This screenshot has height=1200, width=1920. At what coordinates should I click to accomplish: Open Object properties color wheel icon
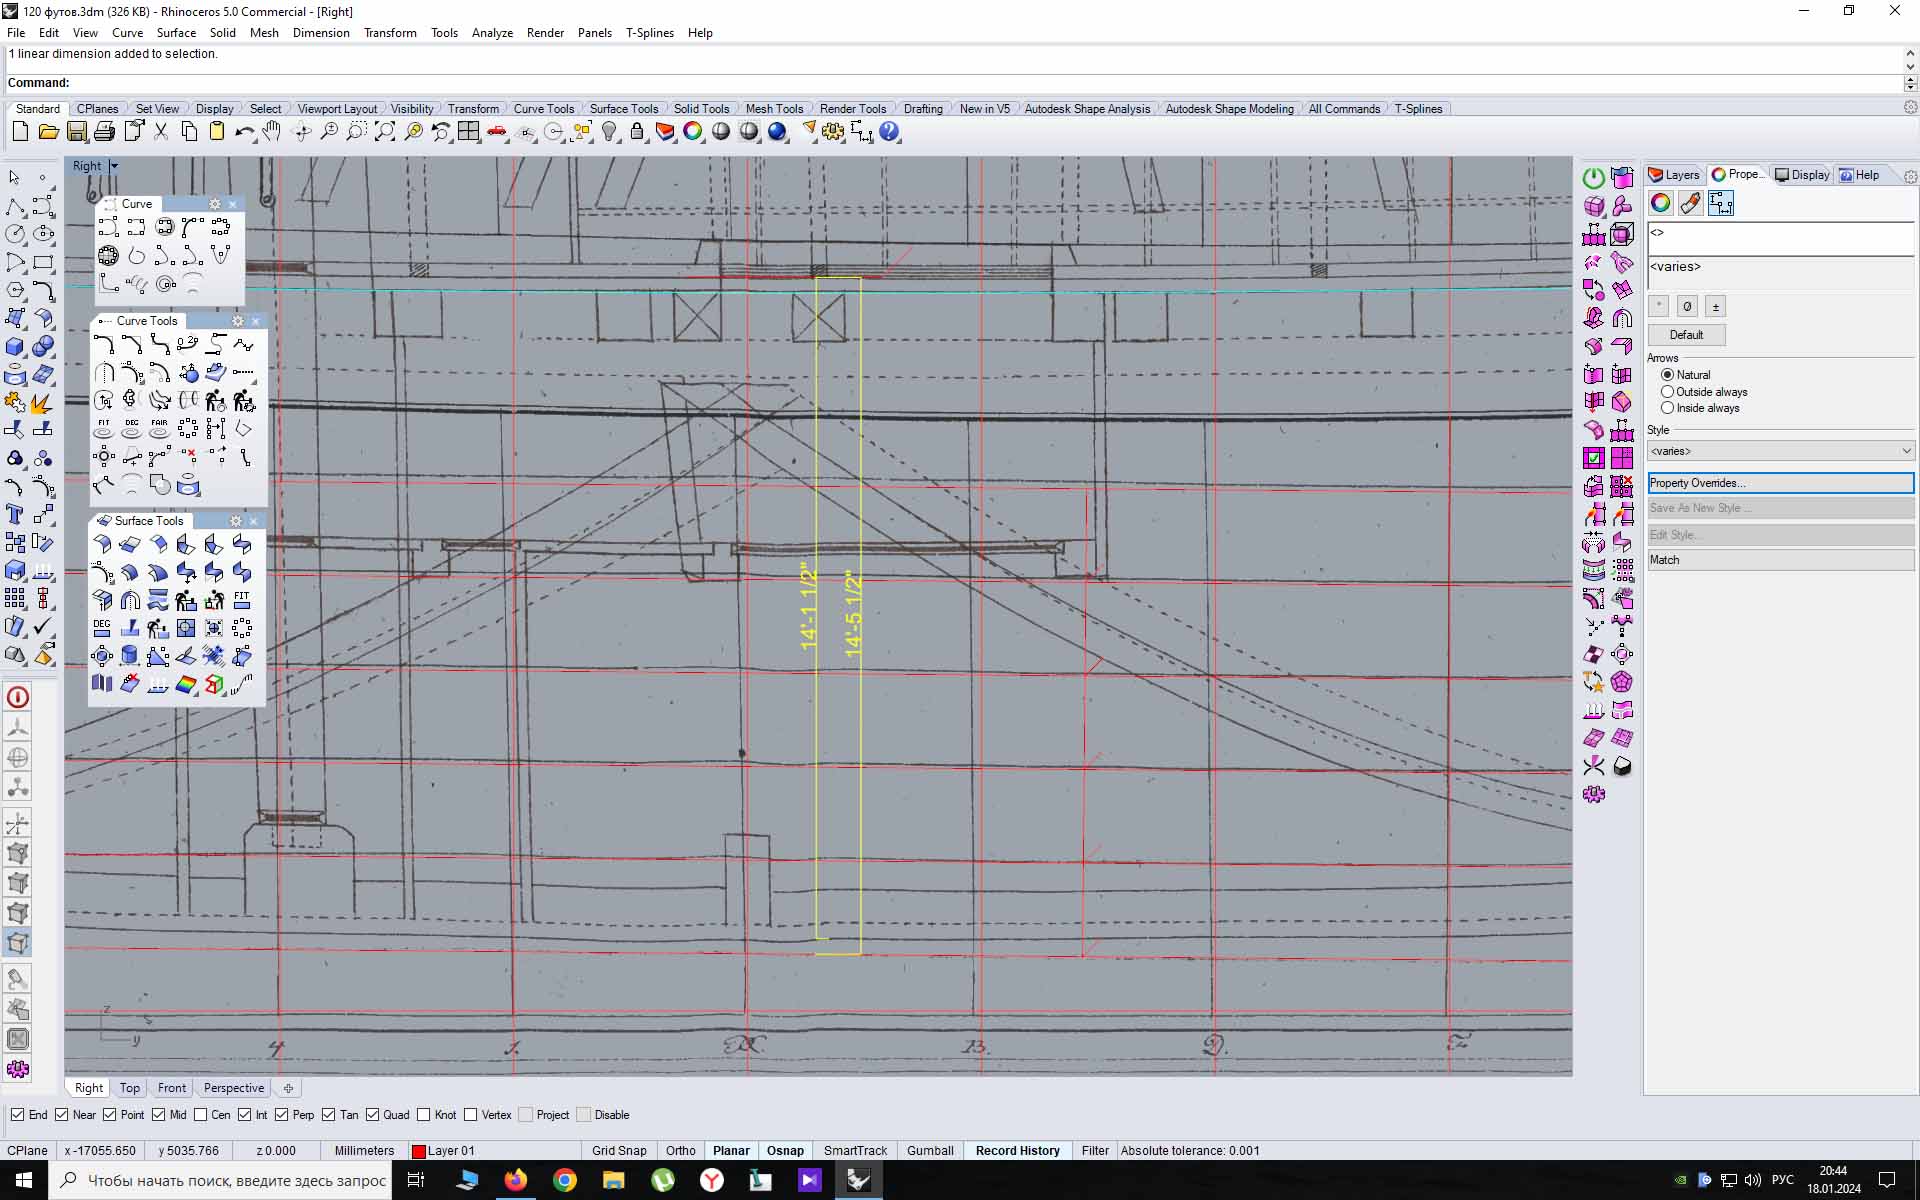(1660, 203)
